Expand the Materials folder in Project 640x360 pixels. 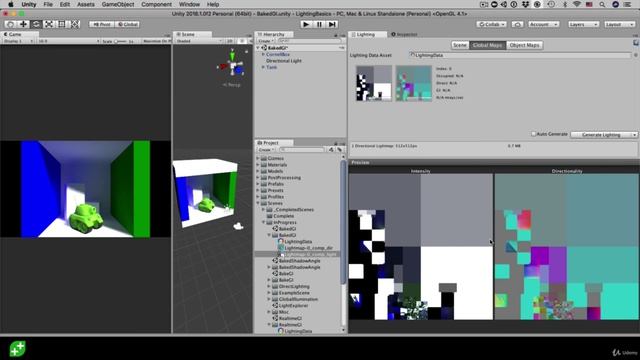258,165
